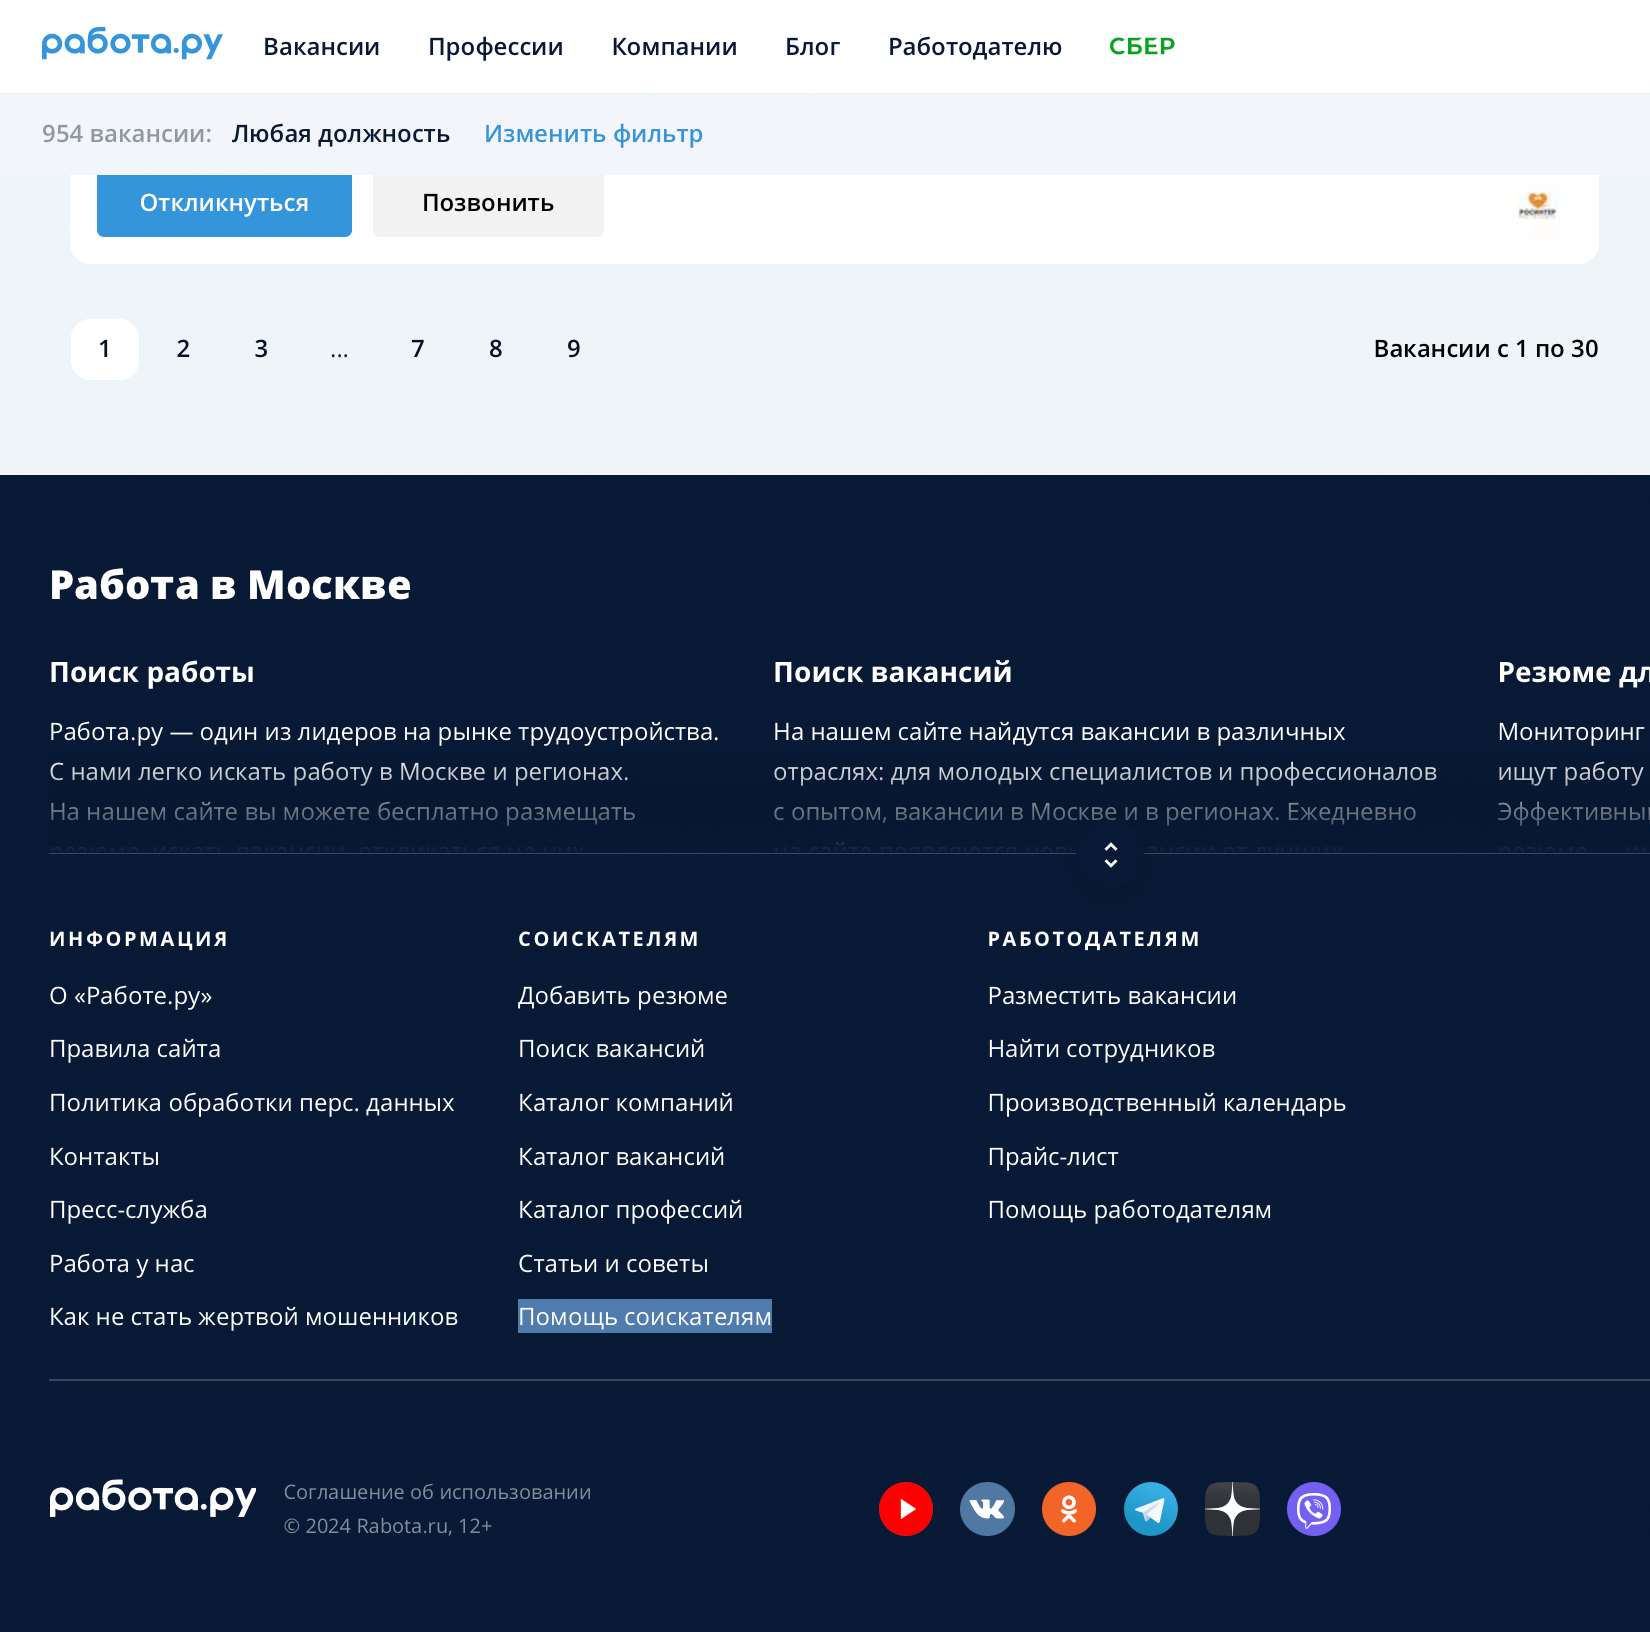Go to pagination page 9
This screenshot has width=1650, height=1632.
[x=574, y=349]
